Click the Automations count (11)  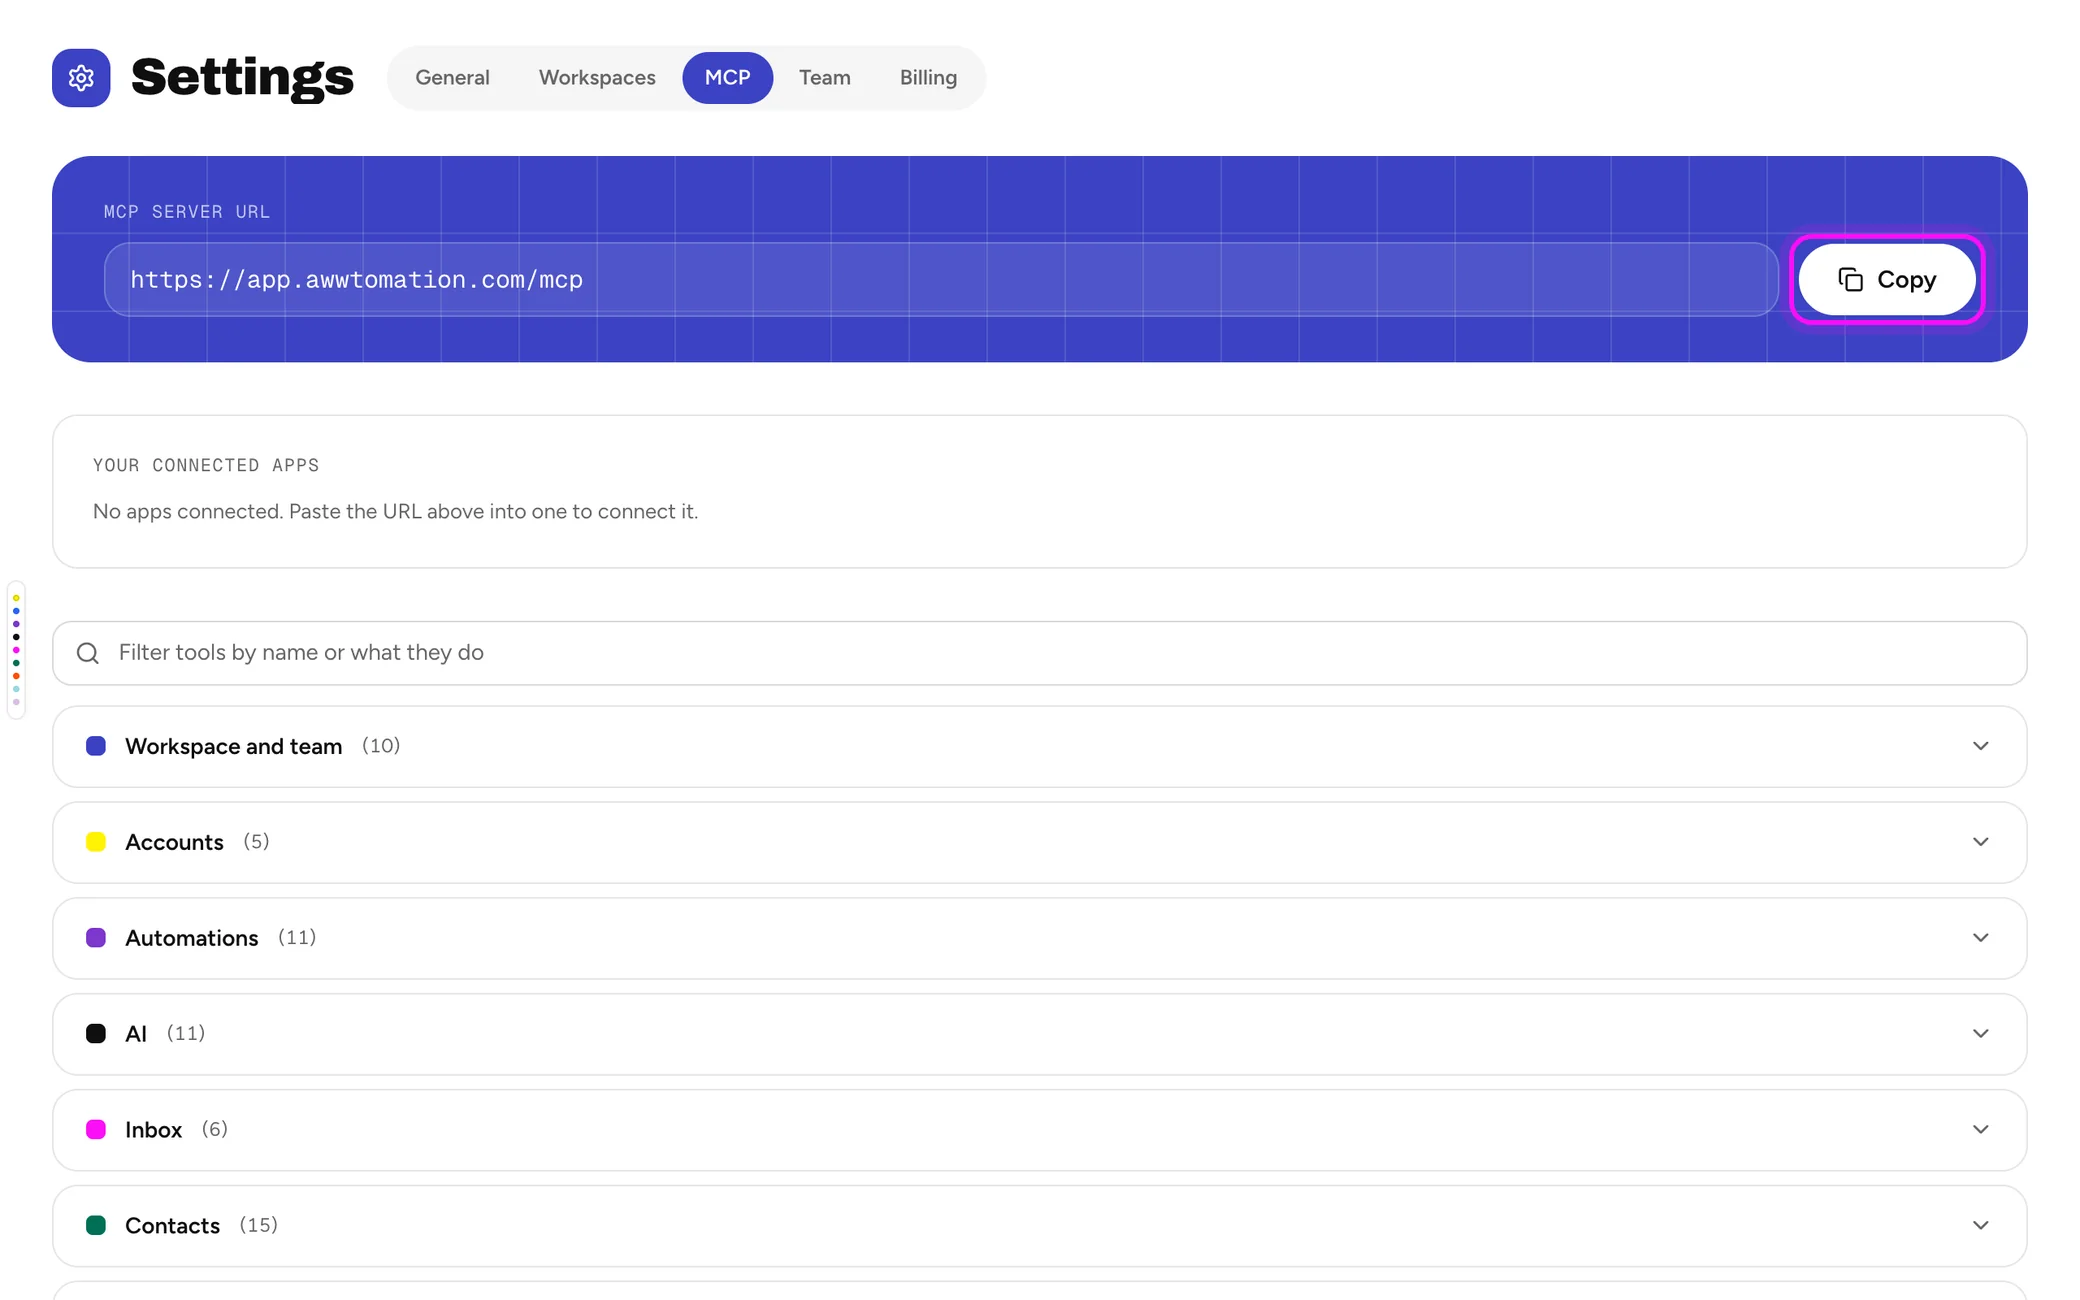[x=297, y=938]
